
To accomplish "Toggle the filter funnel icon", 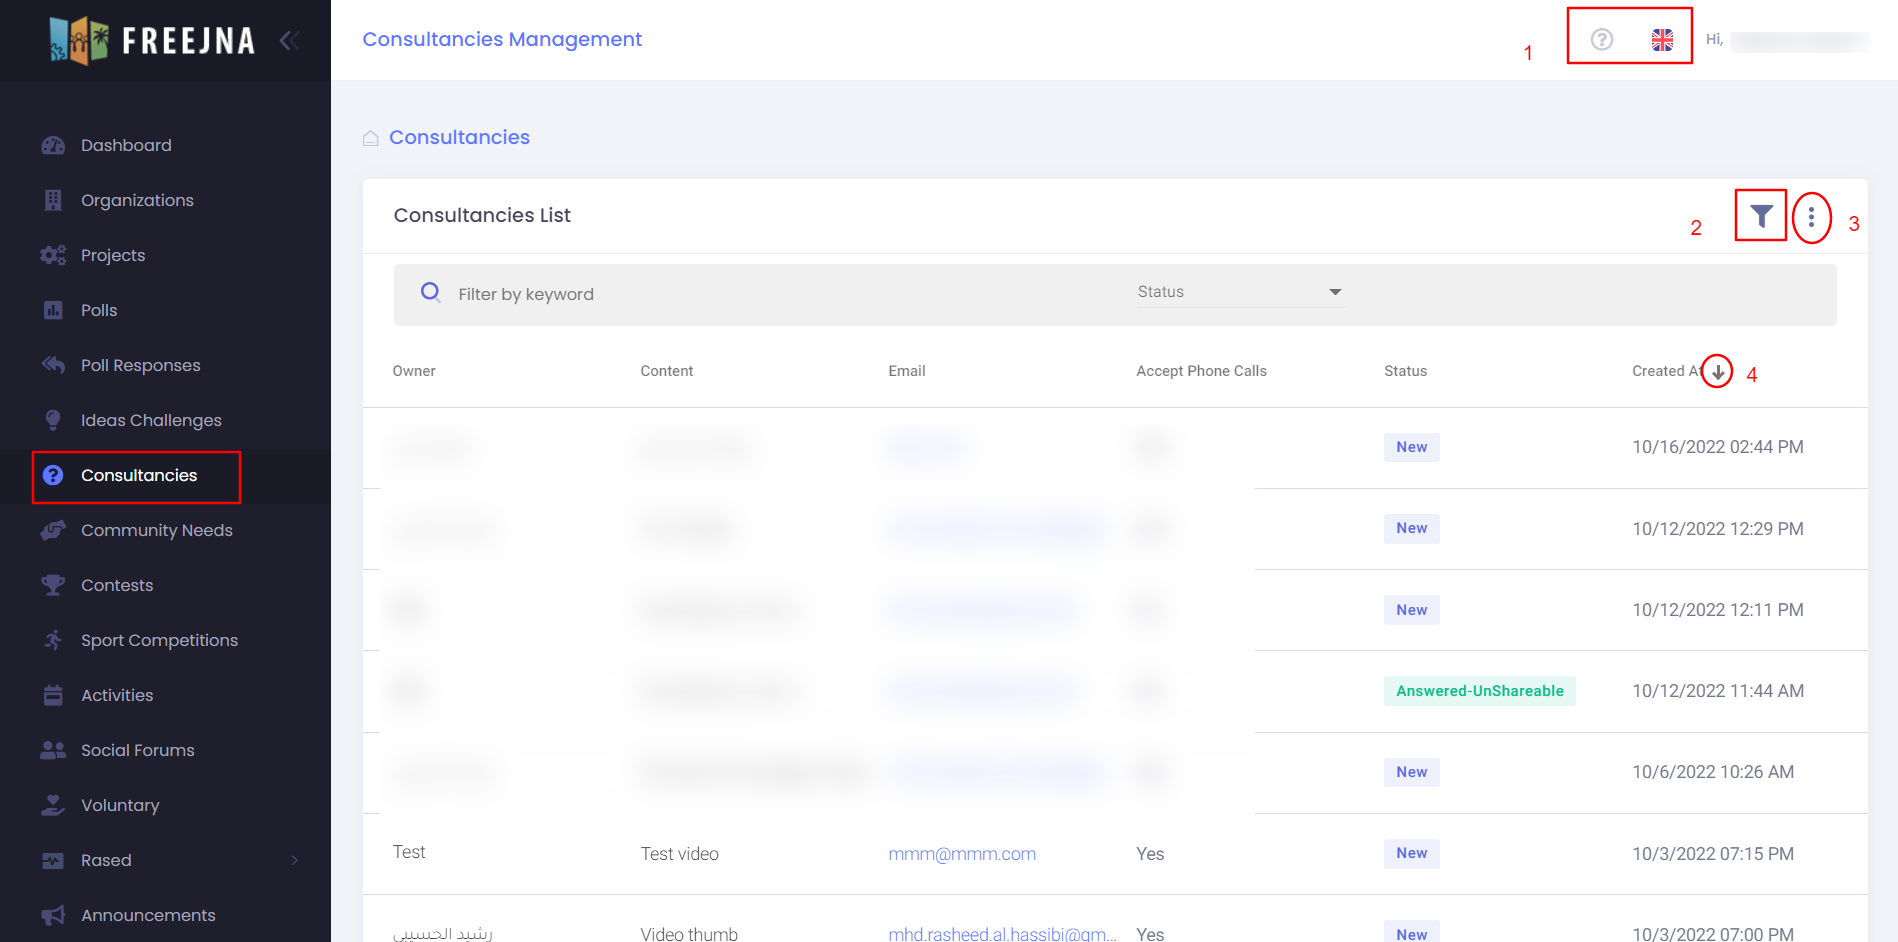I will point(1761,216).
